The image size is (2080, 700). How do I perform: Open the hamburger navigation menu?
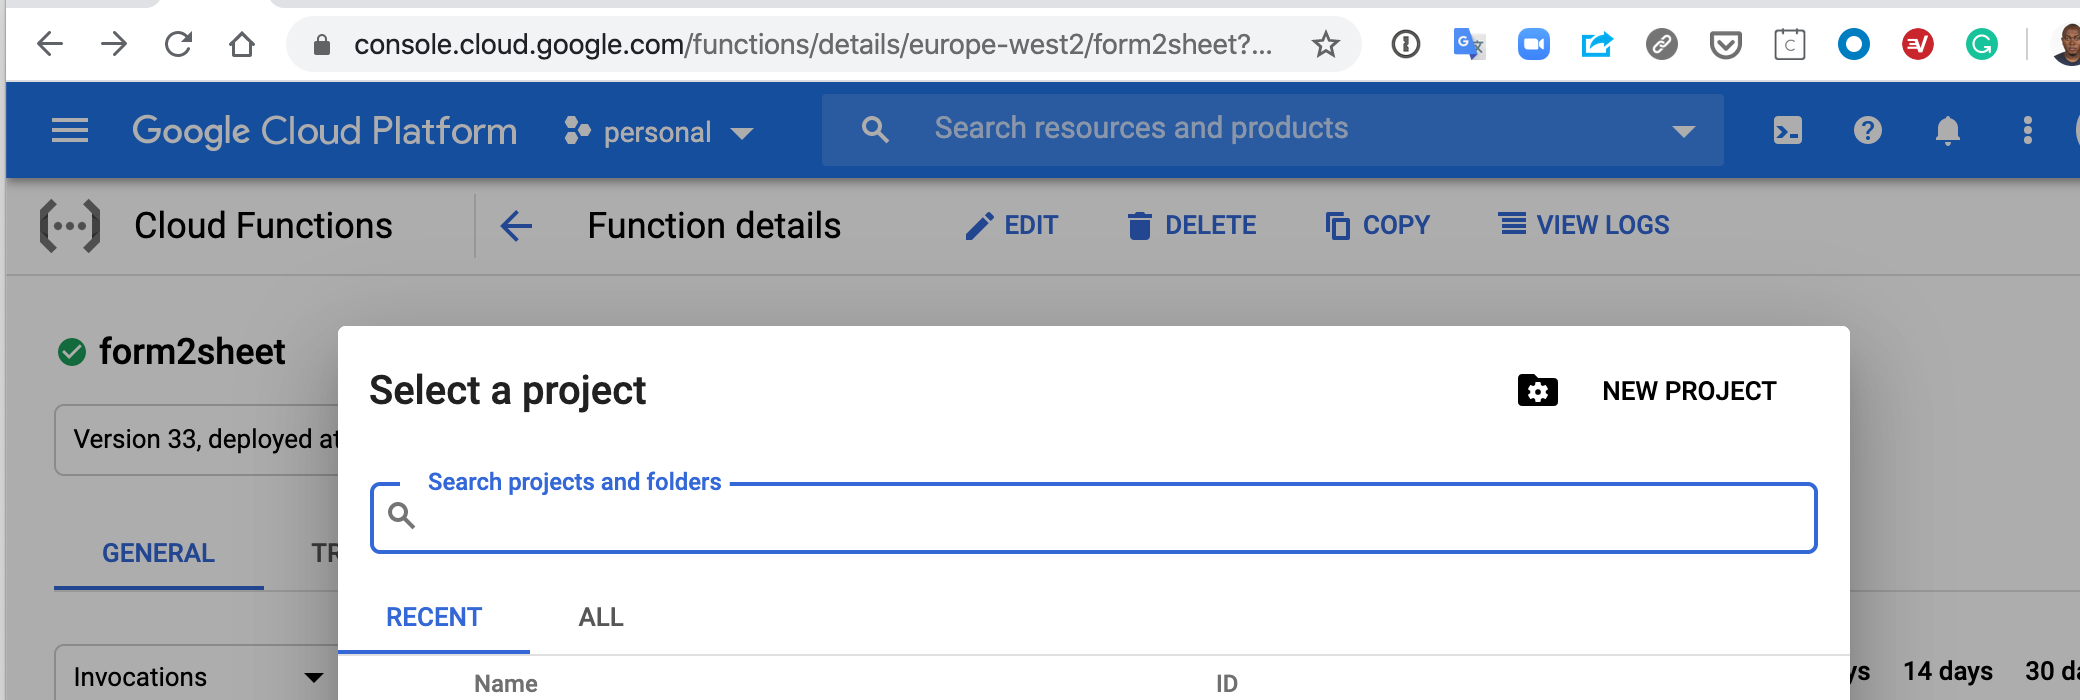point(70,130)
